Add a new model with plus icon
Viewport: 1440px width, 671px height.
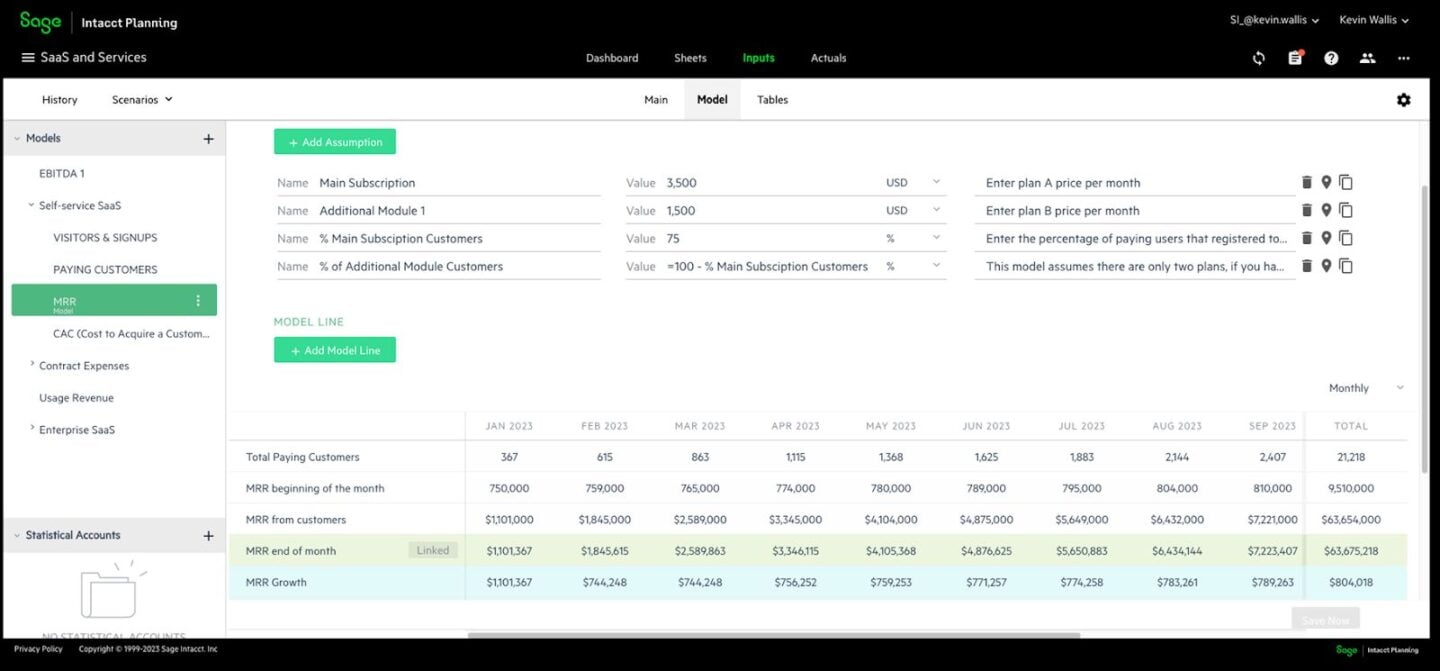[x=208, y=139]
